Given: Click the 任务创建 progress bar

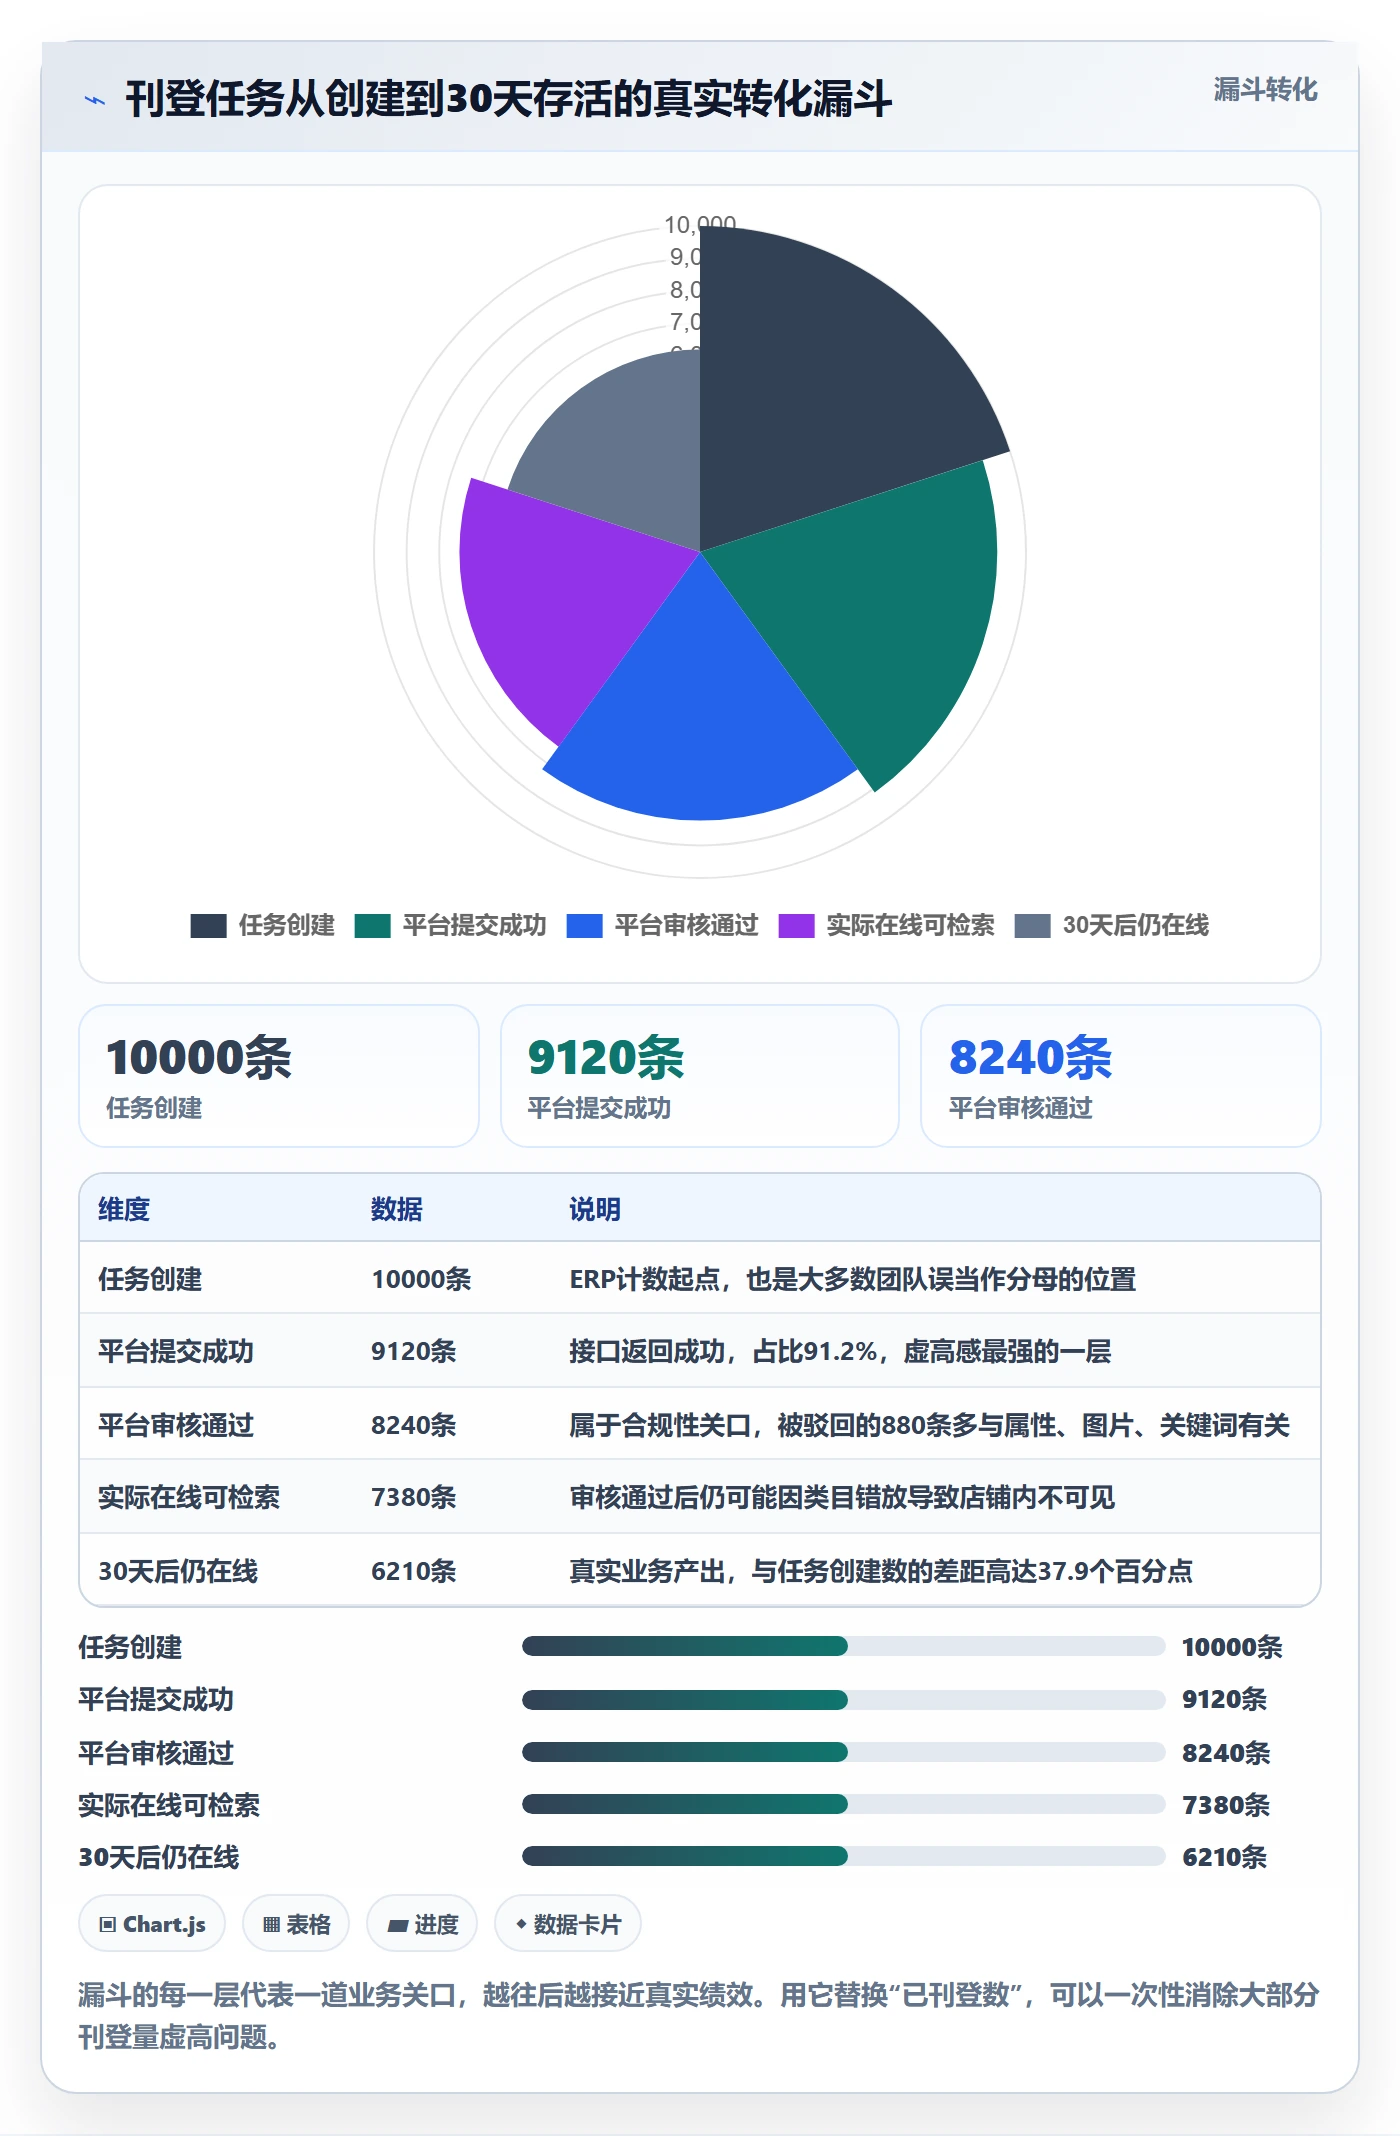Looking at the screenshot, I should [844, 1646].
